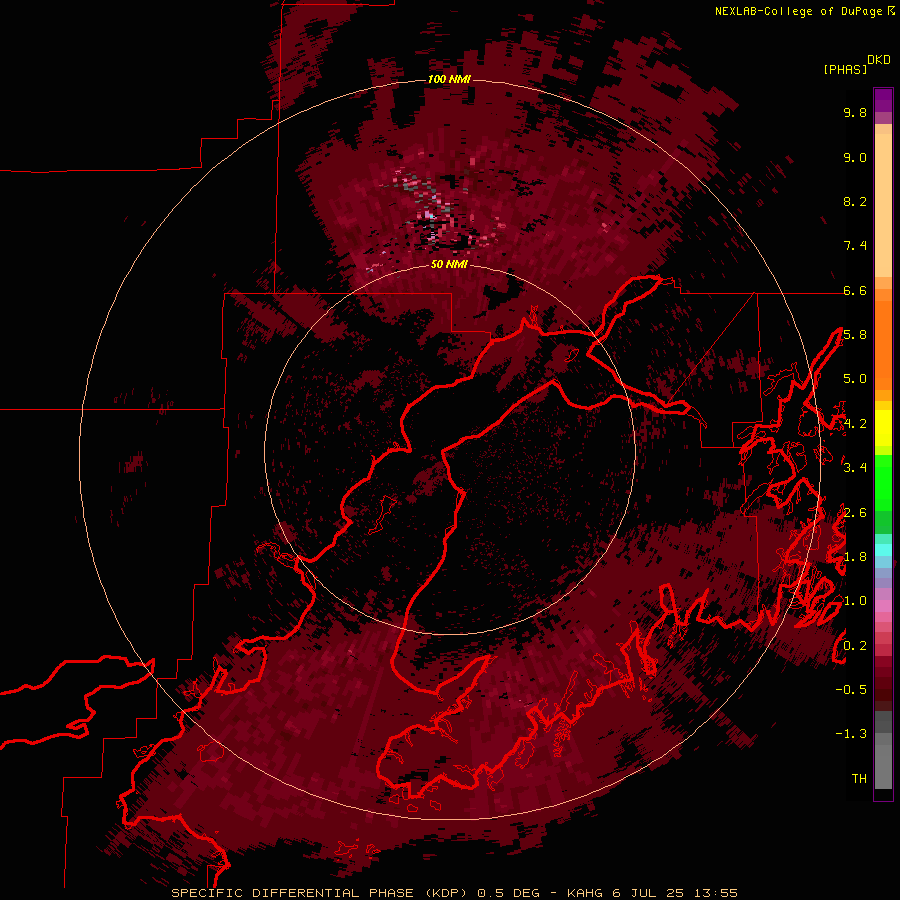Select the 1.0 value on color scale
The image size is (900, 900).
855,601
